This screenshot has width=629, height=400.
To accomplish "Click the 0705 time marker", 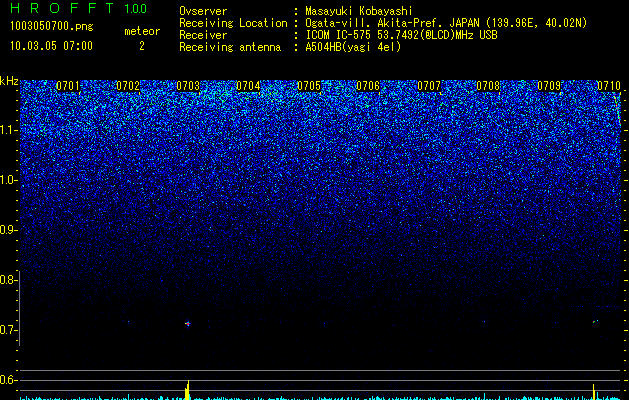I will [309, 85].
